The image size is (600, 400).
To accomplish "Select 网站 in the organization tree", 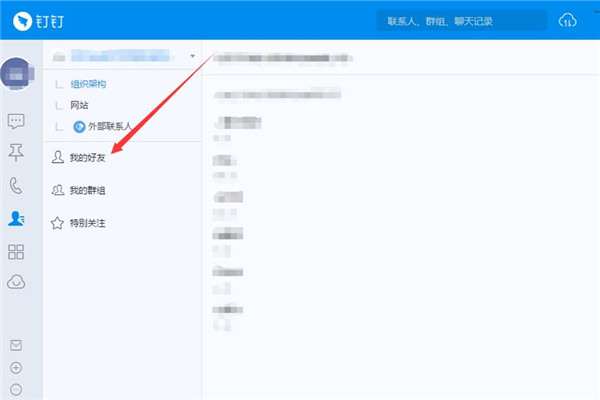I will point(80,104).
